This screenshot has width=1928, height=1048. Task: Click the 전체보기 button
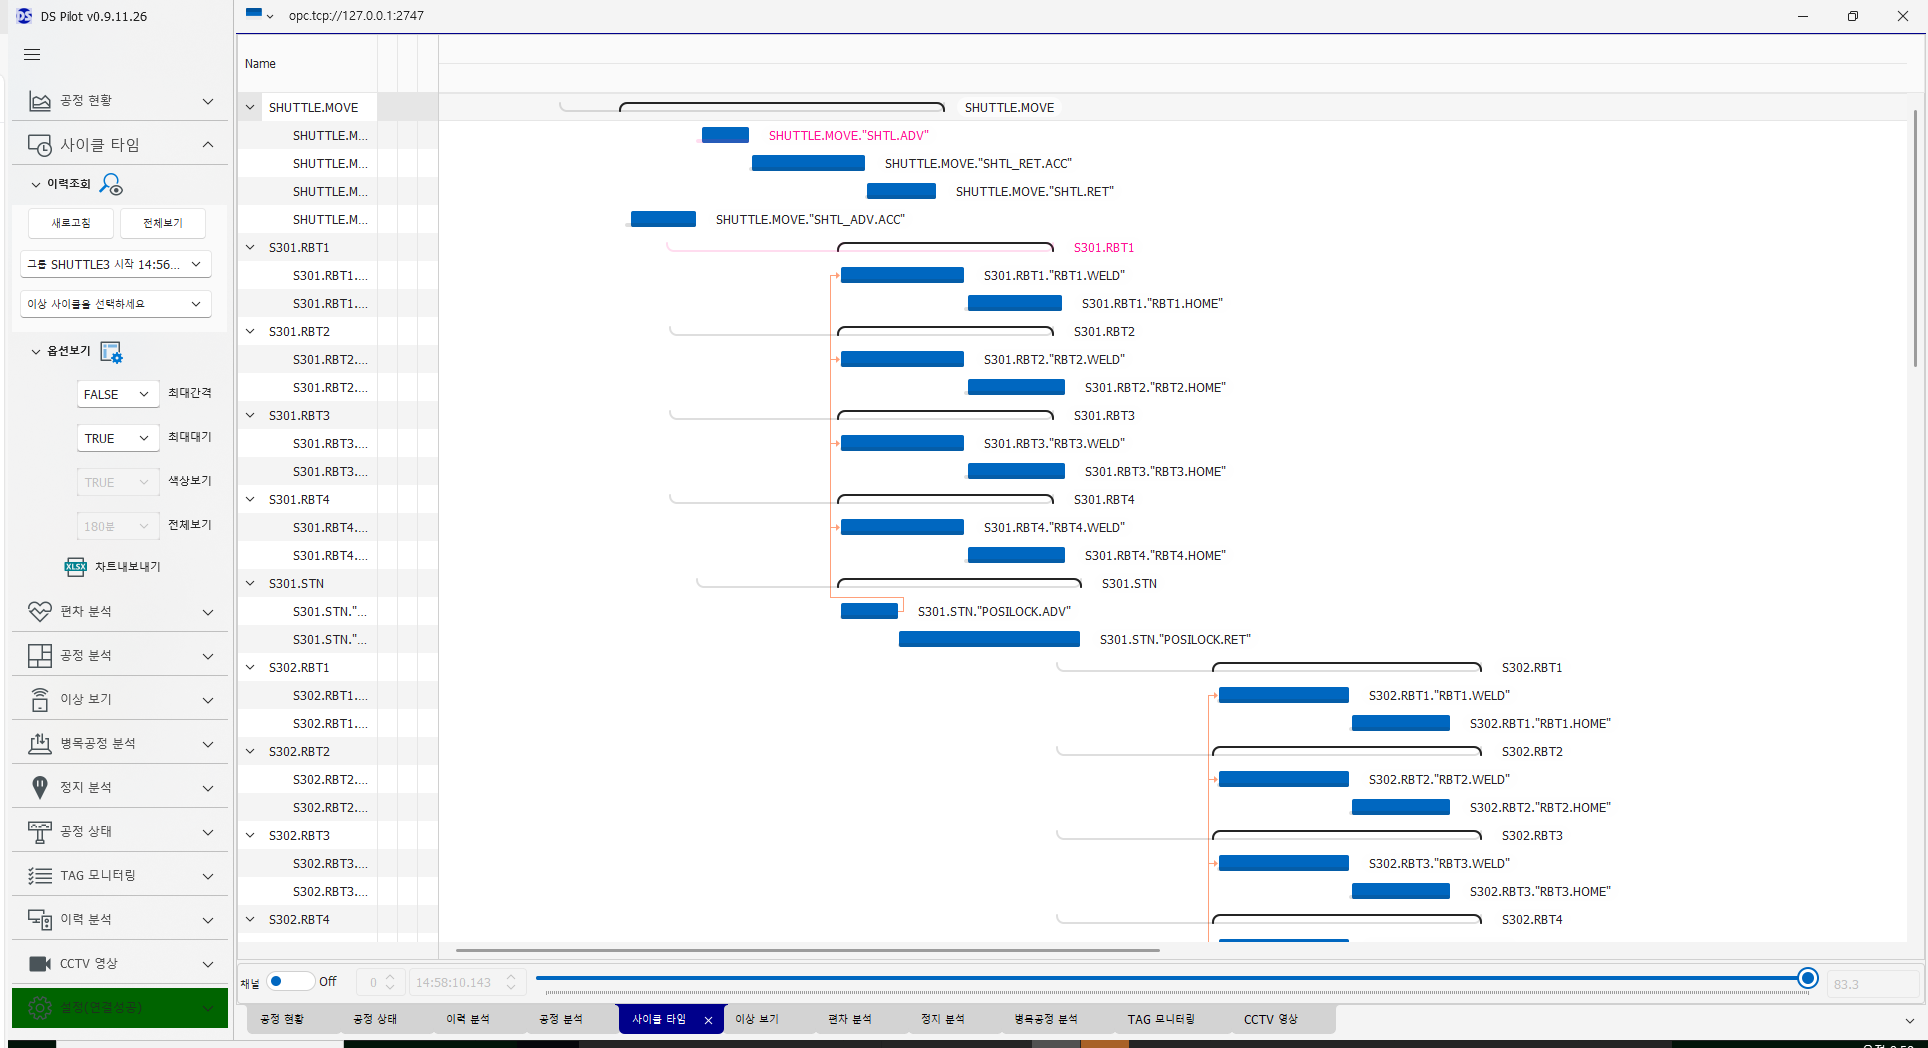(x=163, y=223)
